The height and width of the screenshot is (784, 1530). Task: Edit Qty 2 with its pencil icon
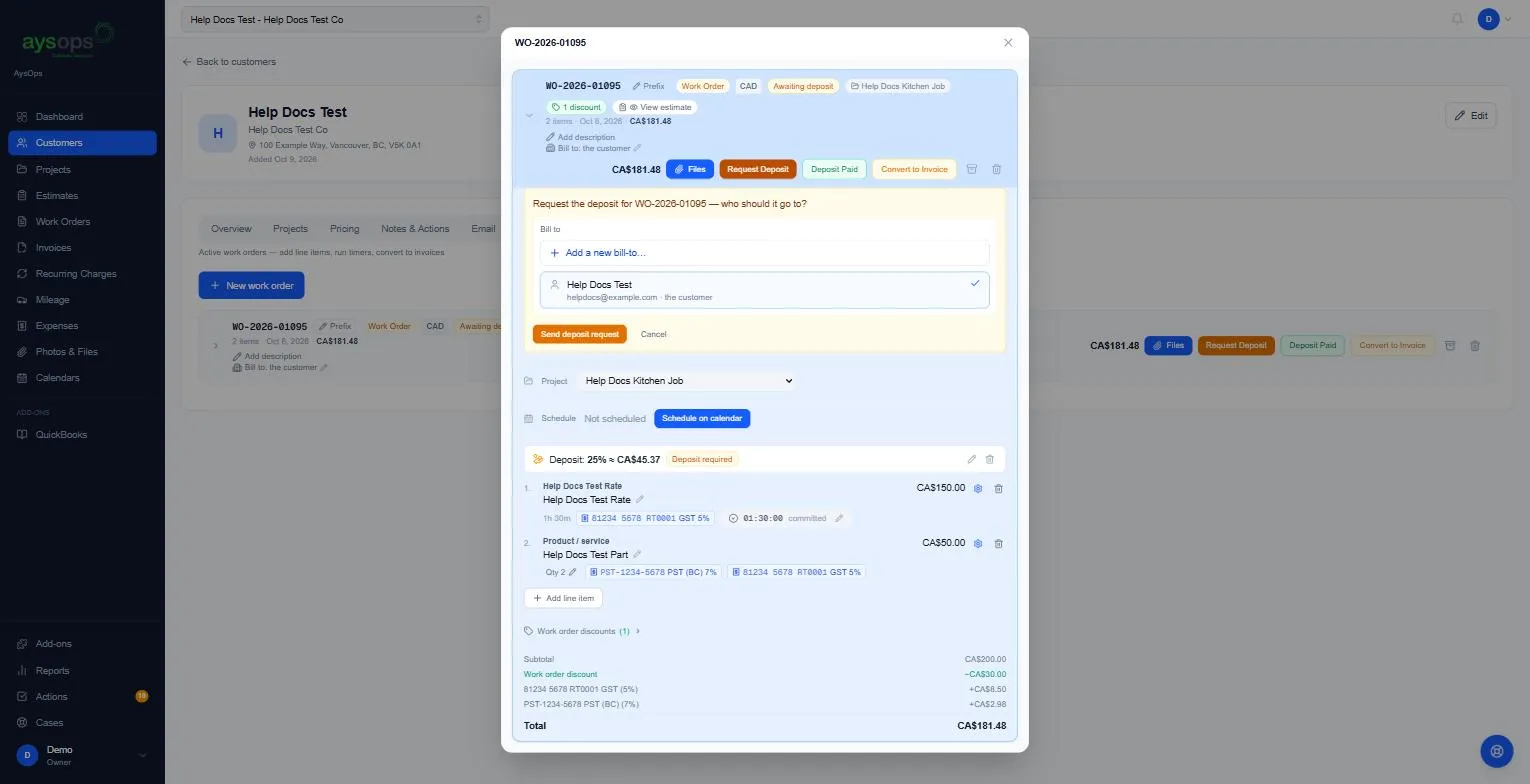click(573, 573)
